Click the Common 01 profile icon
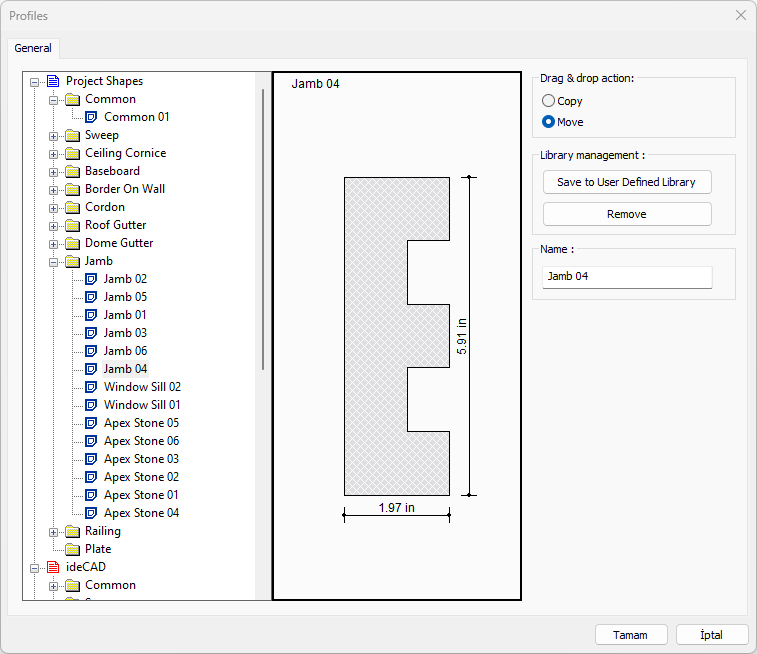The height and width of the screenshot is (654, 757). coord(91,117)
